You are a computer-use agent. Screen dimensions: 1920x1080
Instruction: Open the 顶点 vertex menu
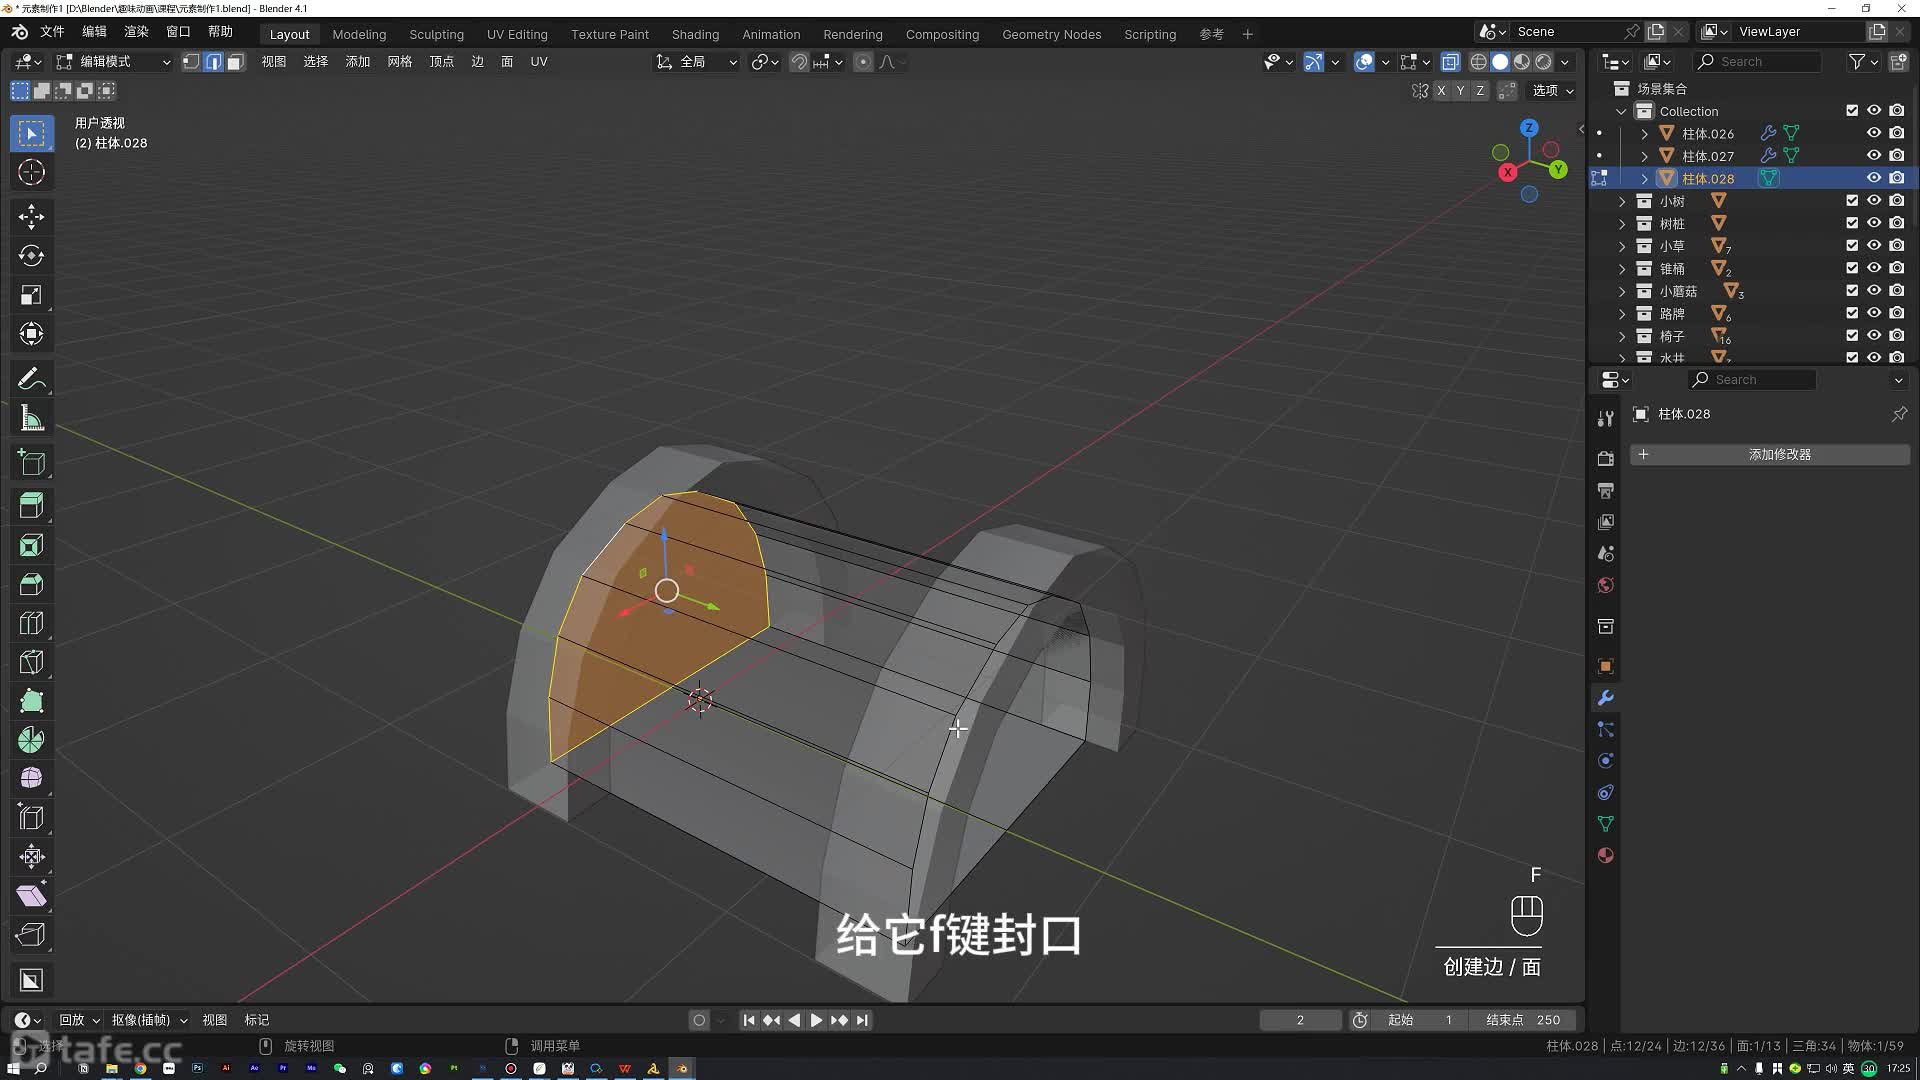pyautogui.click(x=441, y=62)
